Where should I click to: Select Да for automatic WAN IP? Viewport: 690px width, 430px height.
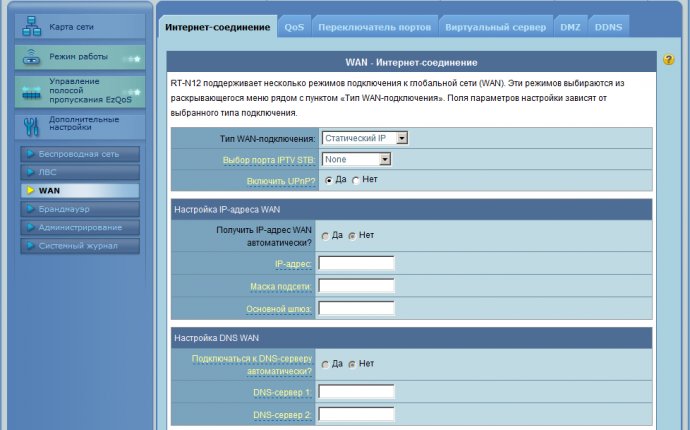325,236
